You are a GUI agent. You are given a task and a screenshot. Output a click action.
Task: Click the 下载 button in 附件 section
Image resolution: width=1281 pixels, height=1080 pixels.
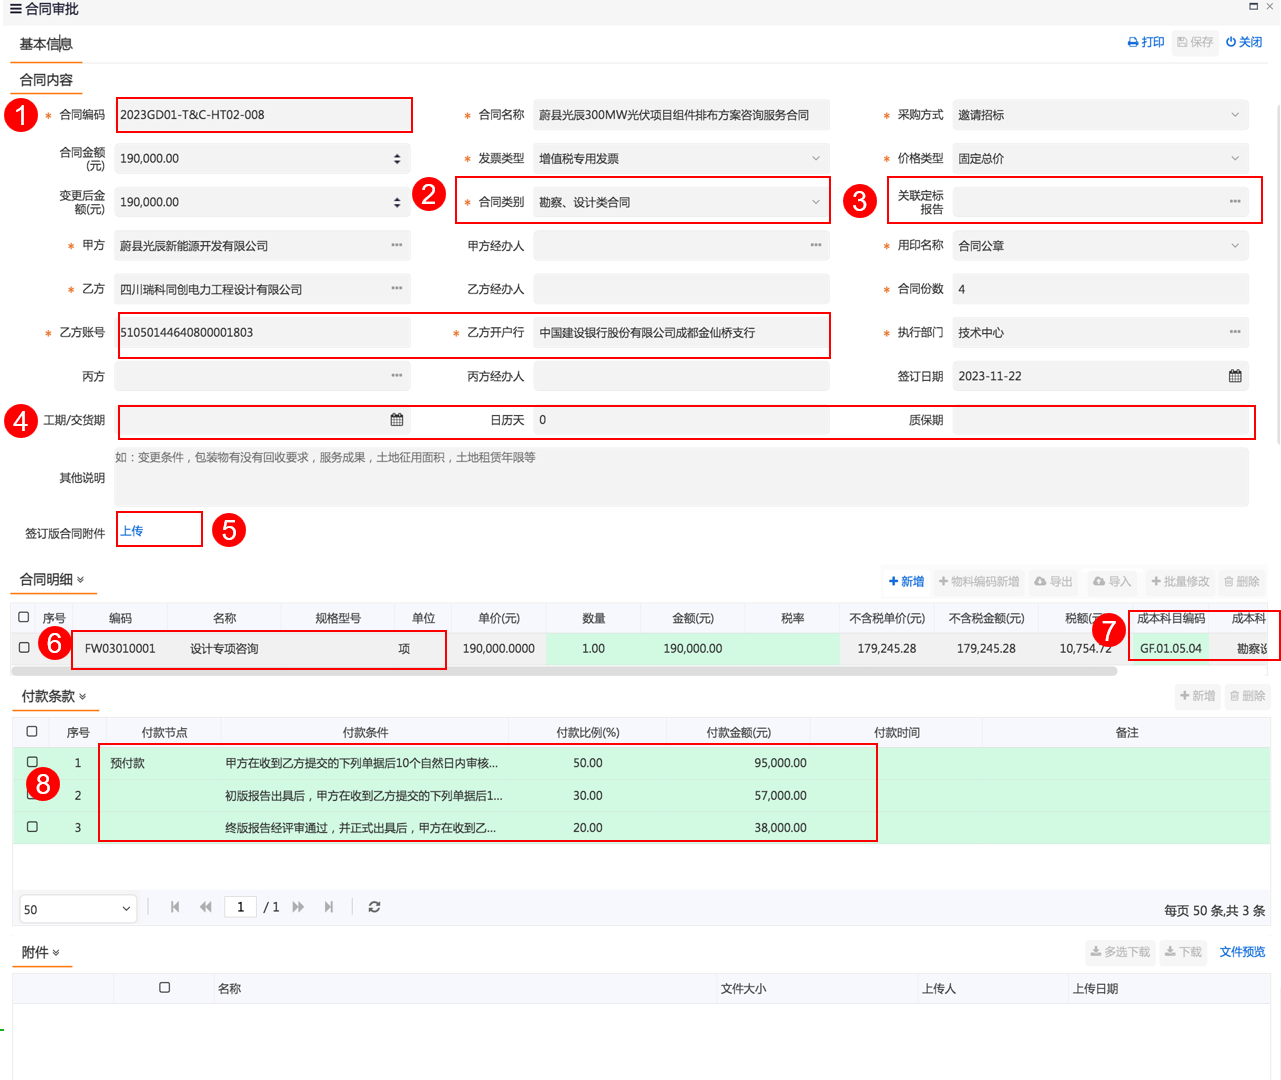pos(1183,952)
